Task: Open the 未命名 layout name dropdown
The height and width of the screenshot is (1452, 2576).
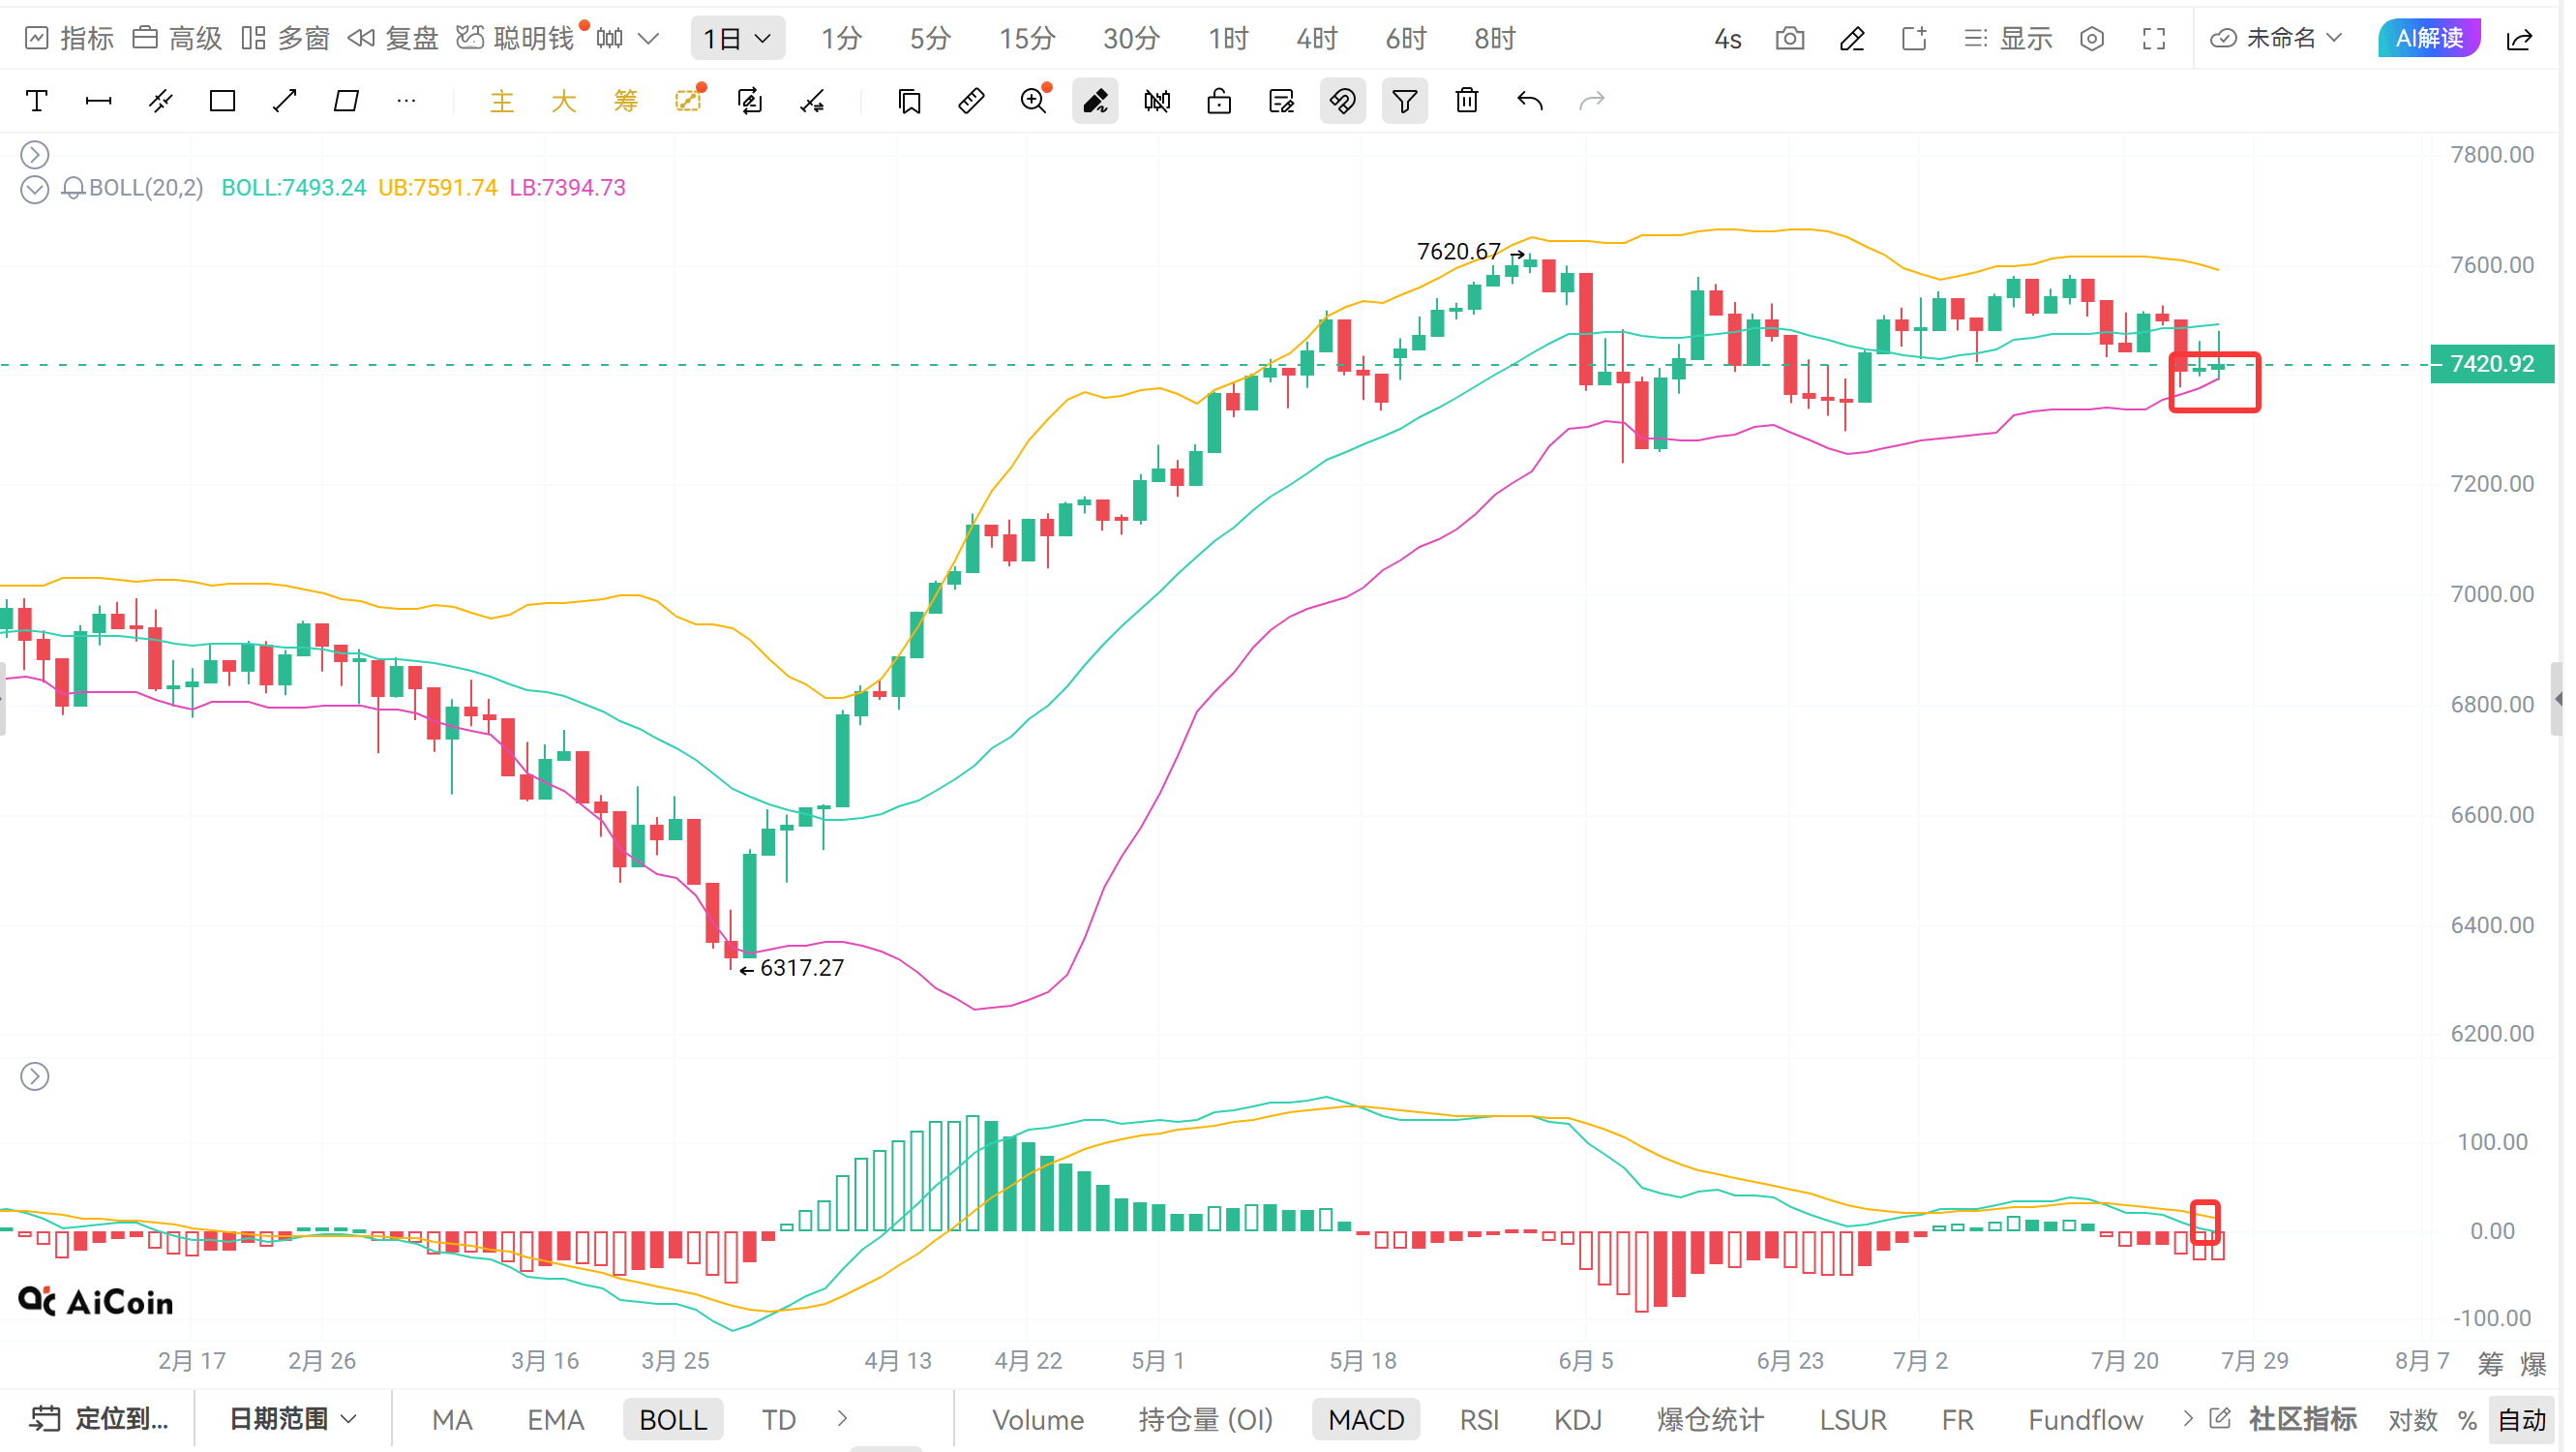Action: 2276,39
